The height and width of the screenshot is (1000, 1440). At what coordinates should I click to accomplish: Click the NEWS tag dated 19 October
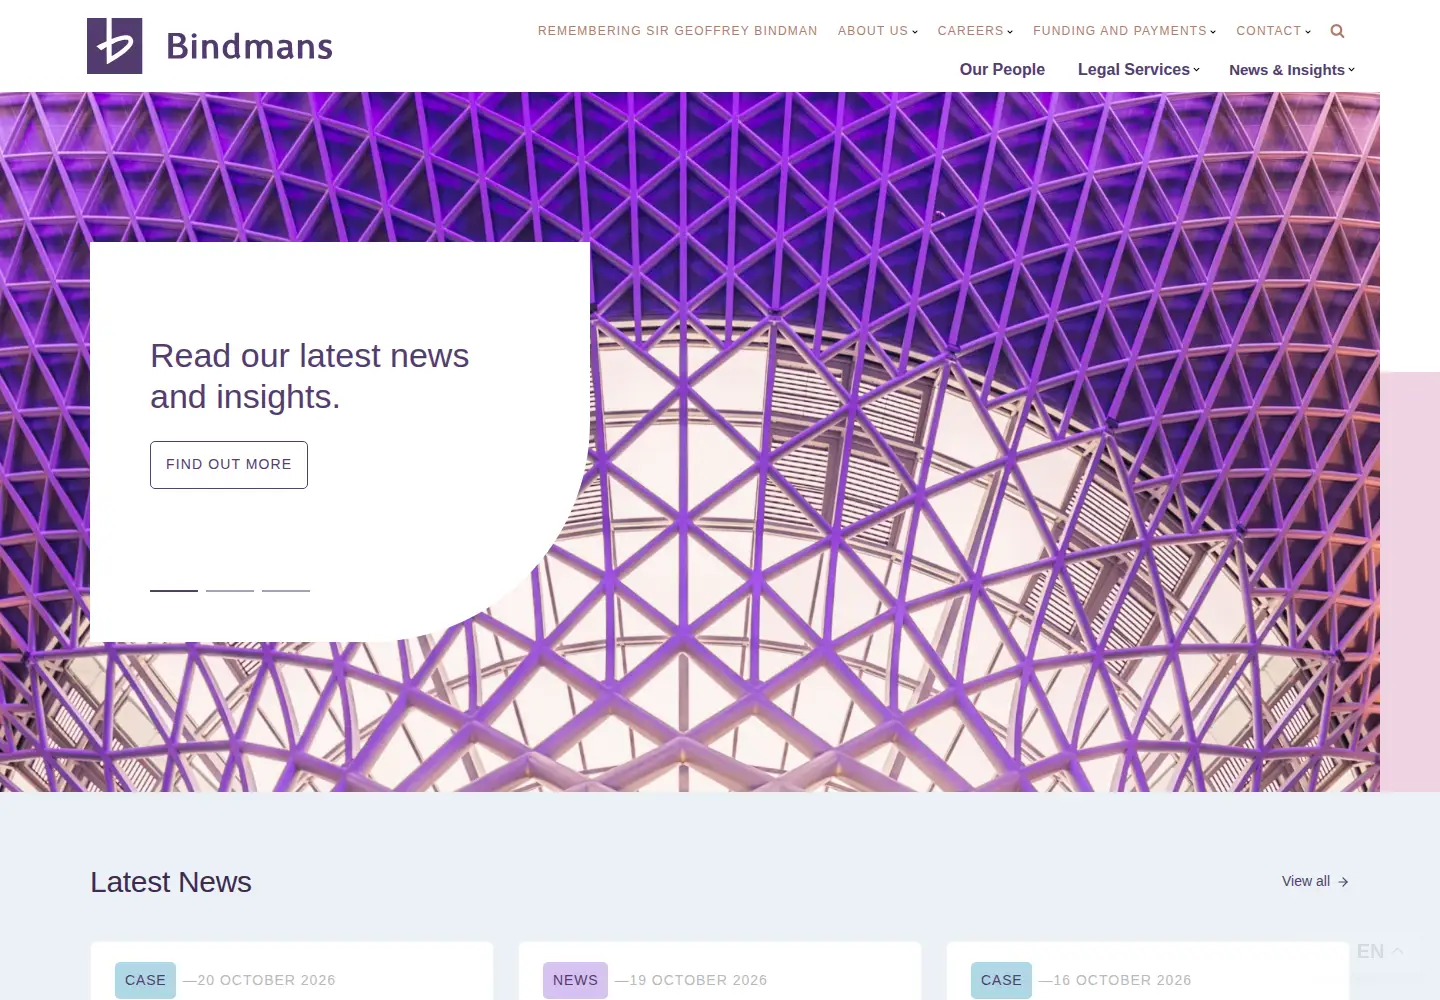(x=575, y=980)
